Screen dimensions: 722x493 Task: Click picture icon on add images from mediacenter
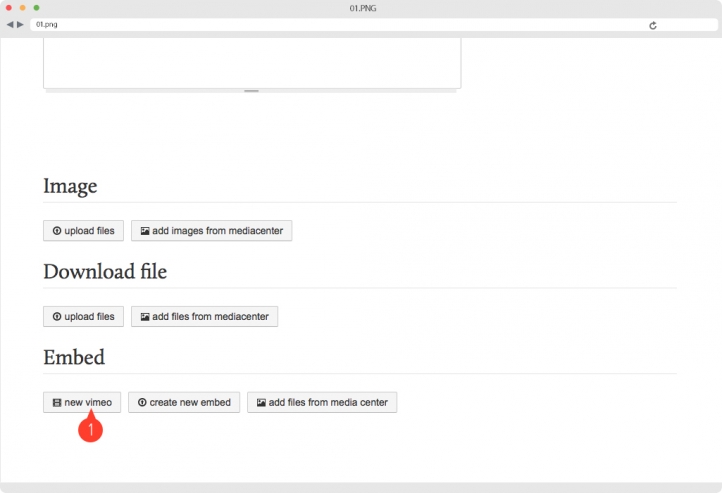[145, 231]
